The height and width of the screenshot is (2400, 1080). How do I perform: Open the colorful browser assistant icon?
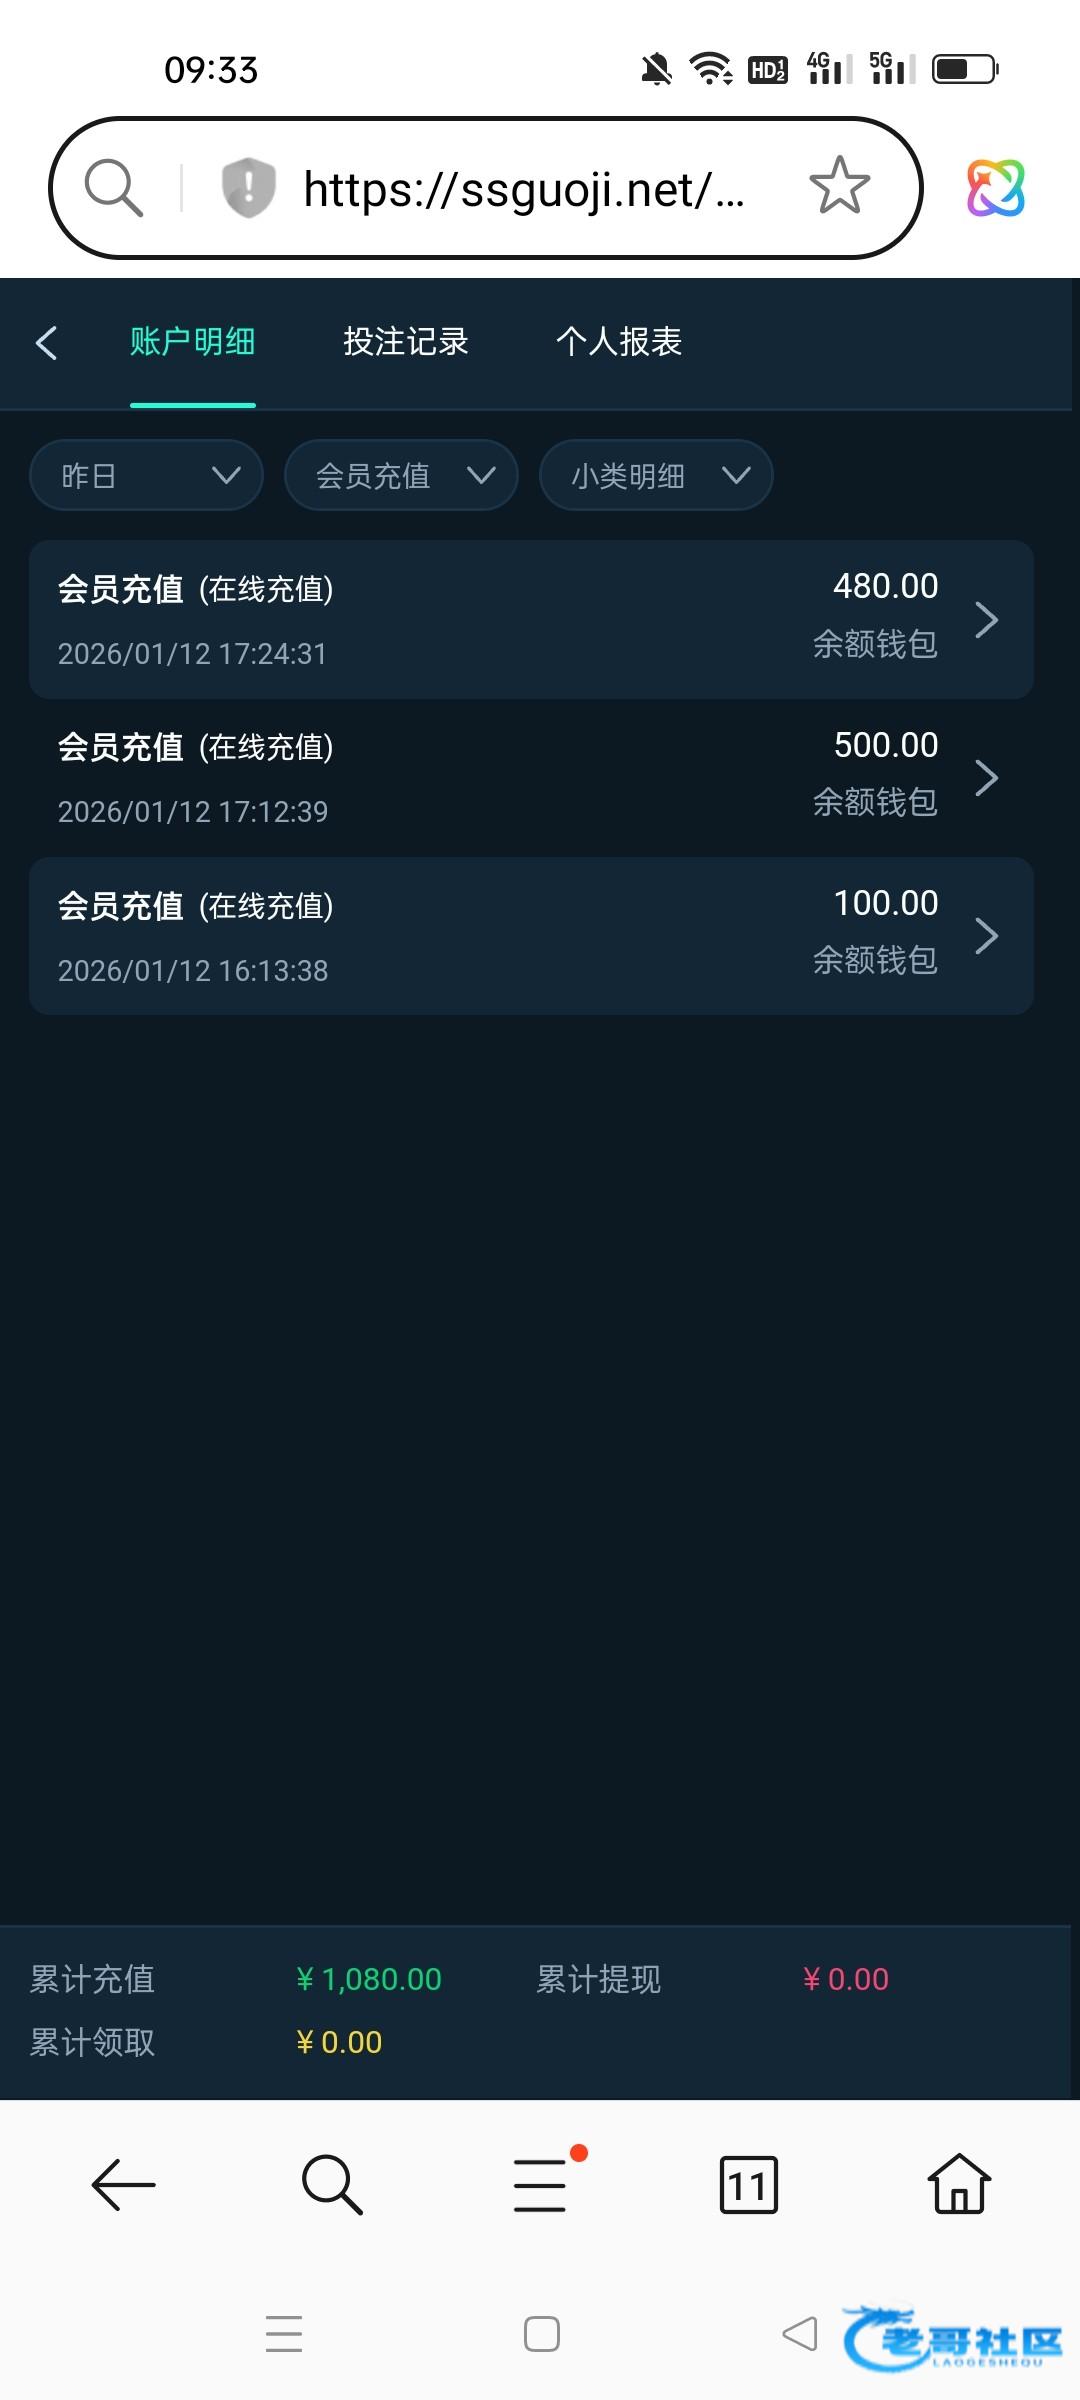pos(995,188)
